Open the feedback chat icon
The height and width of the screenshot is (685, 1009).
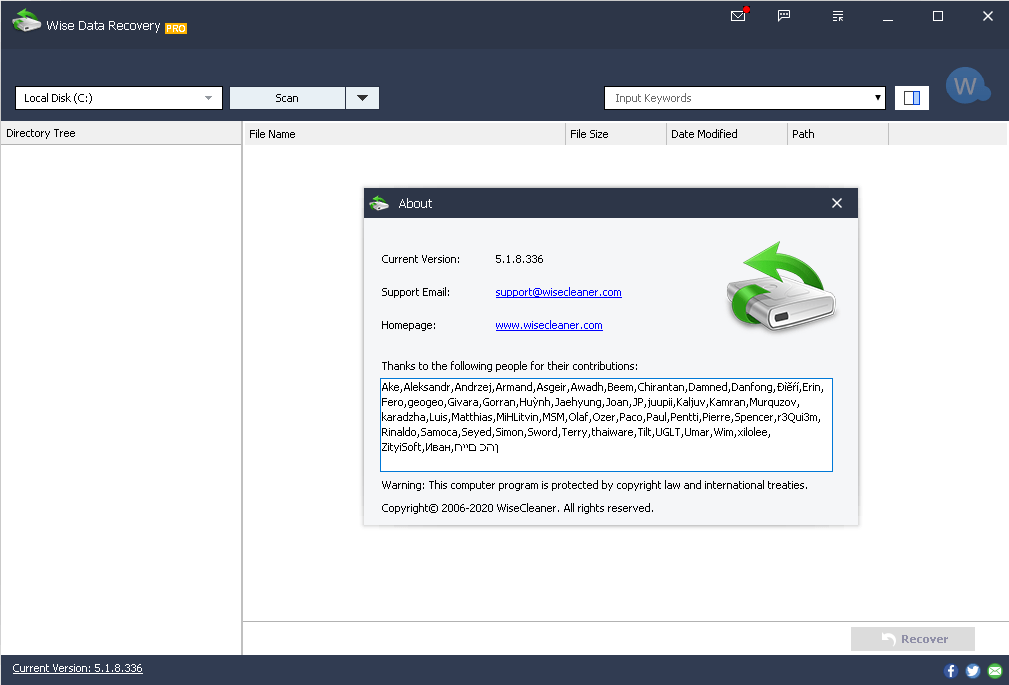click(x=784, y=15)
